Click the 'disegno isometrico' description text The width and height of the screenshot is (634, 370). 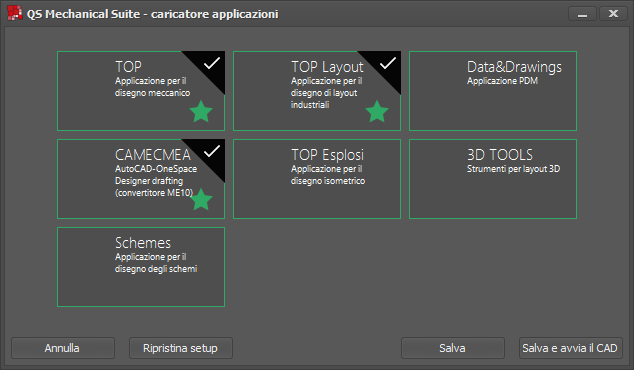tap(328, 181)
